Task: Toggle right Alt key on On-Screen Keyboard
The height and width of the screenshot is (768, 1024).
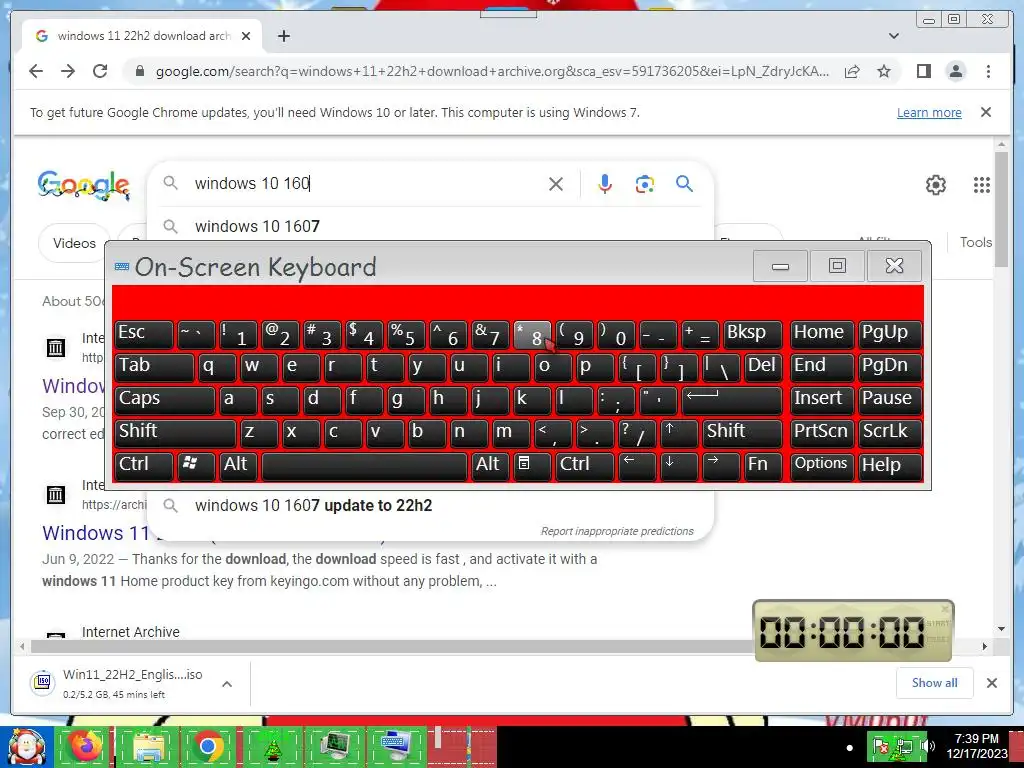Action: (x=490, y=466)
